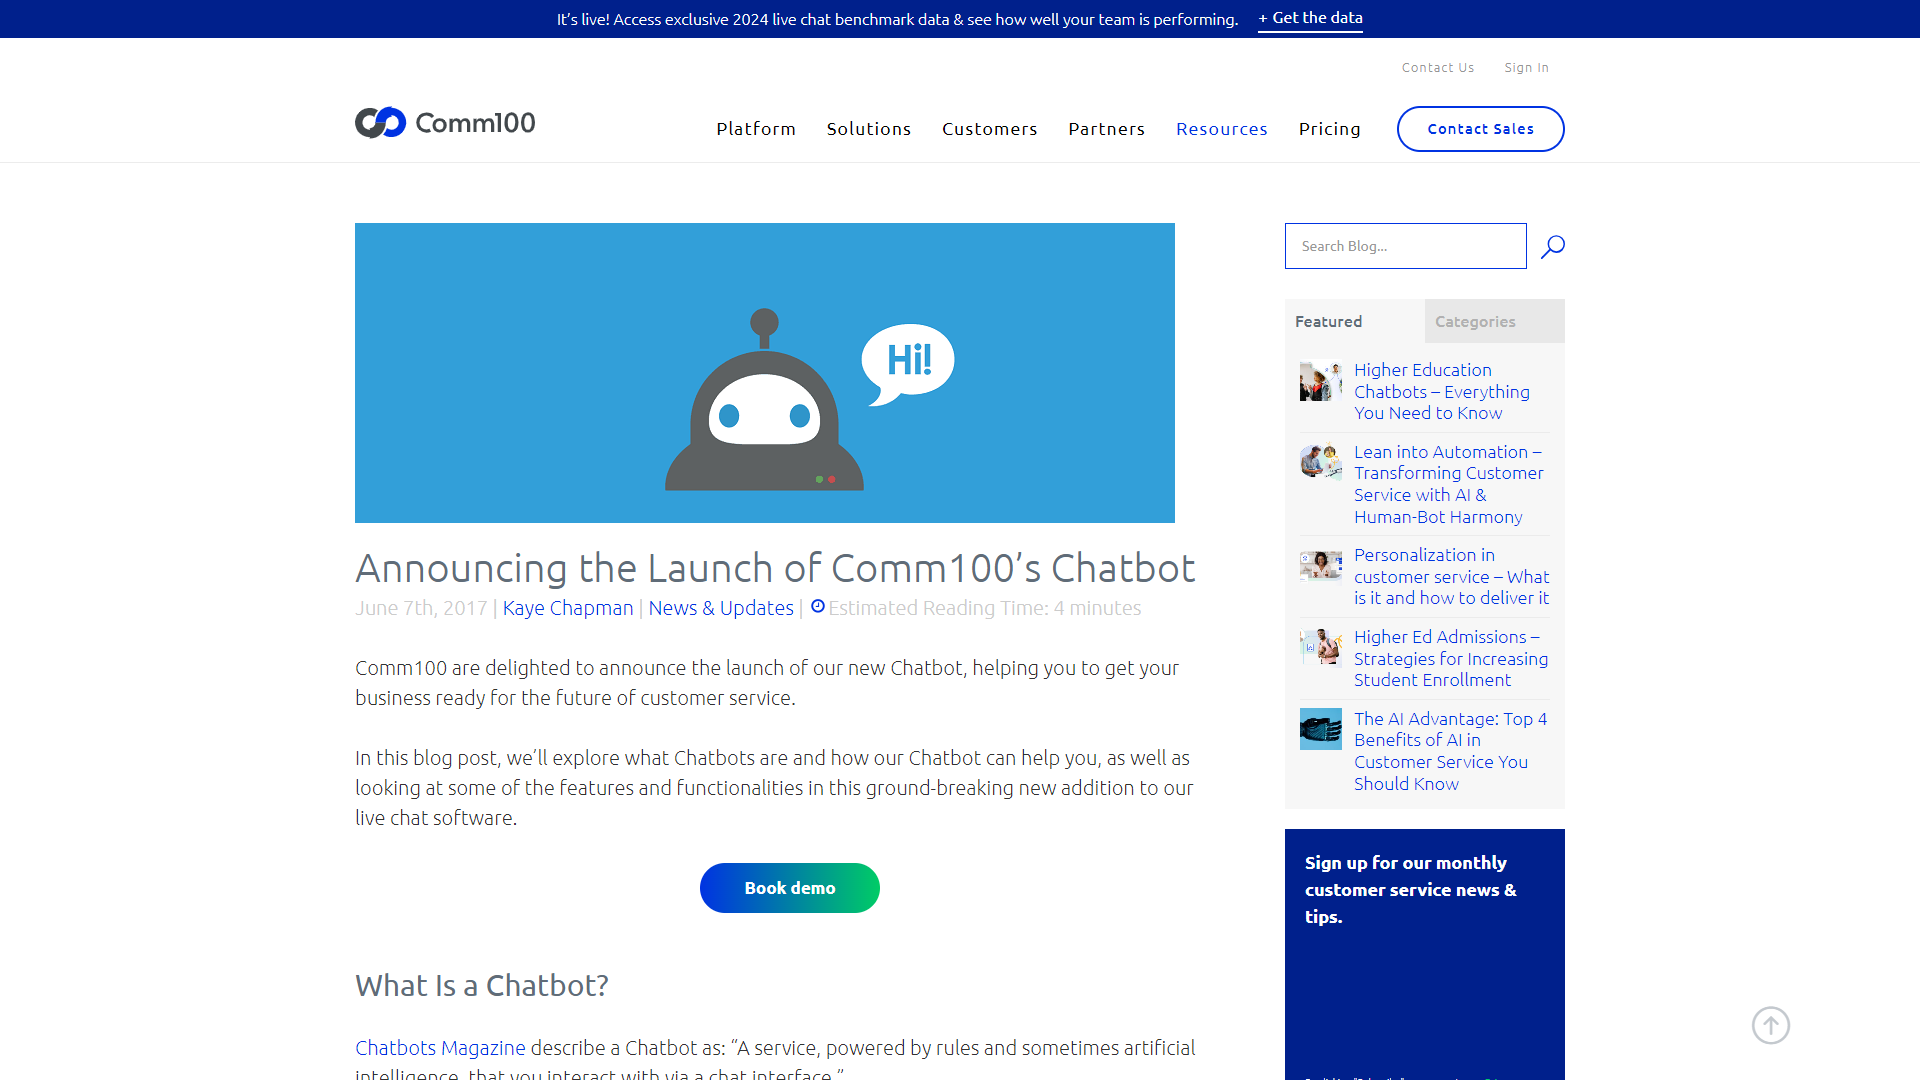Select the Featured tab
Viewport: 1920px width, 1080px height.
pos(1329,320)
